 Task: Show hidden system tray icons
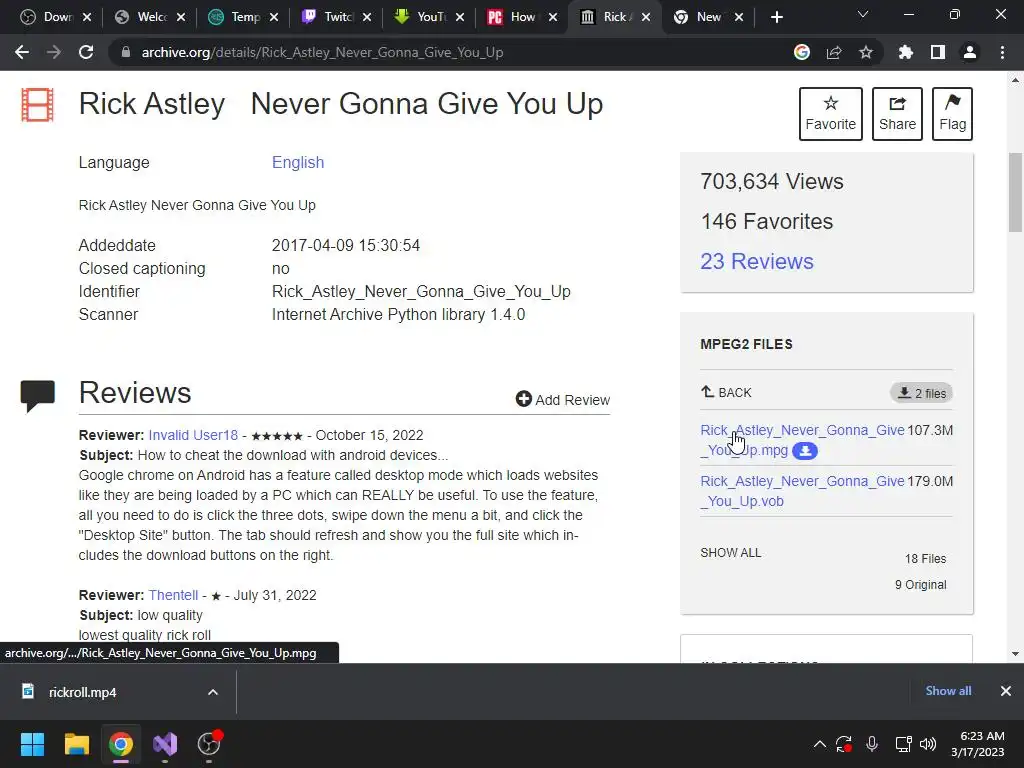click(820, 744)
